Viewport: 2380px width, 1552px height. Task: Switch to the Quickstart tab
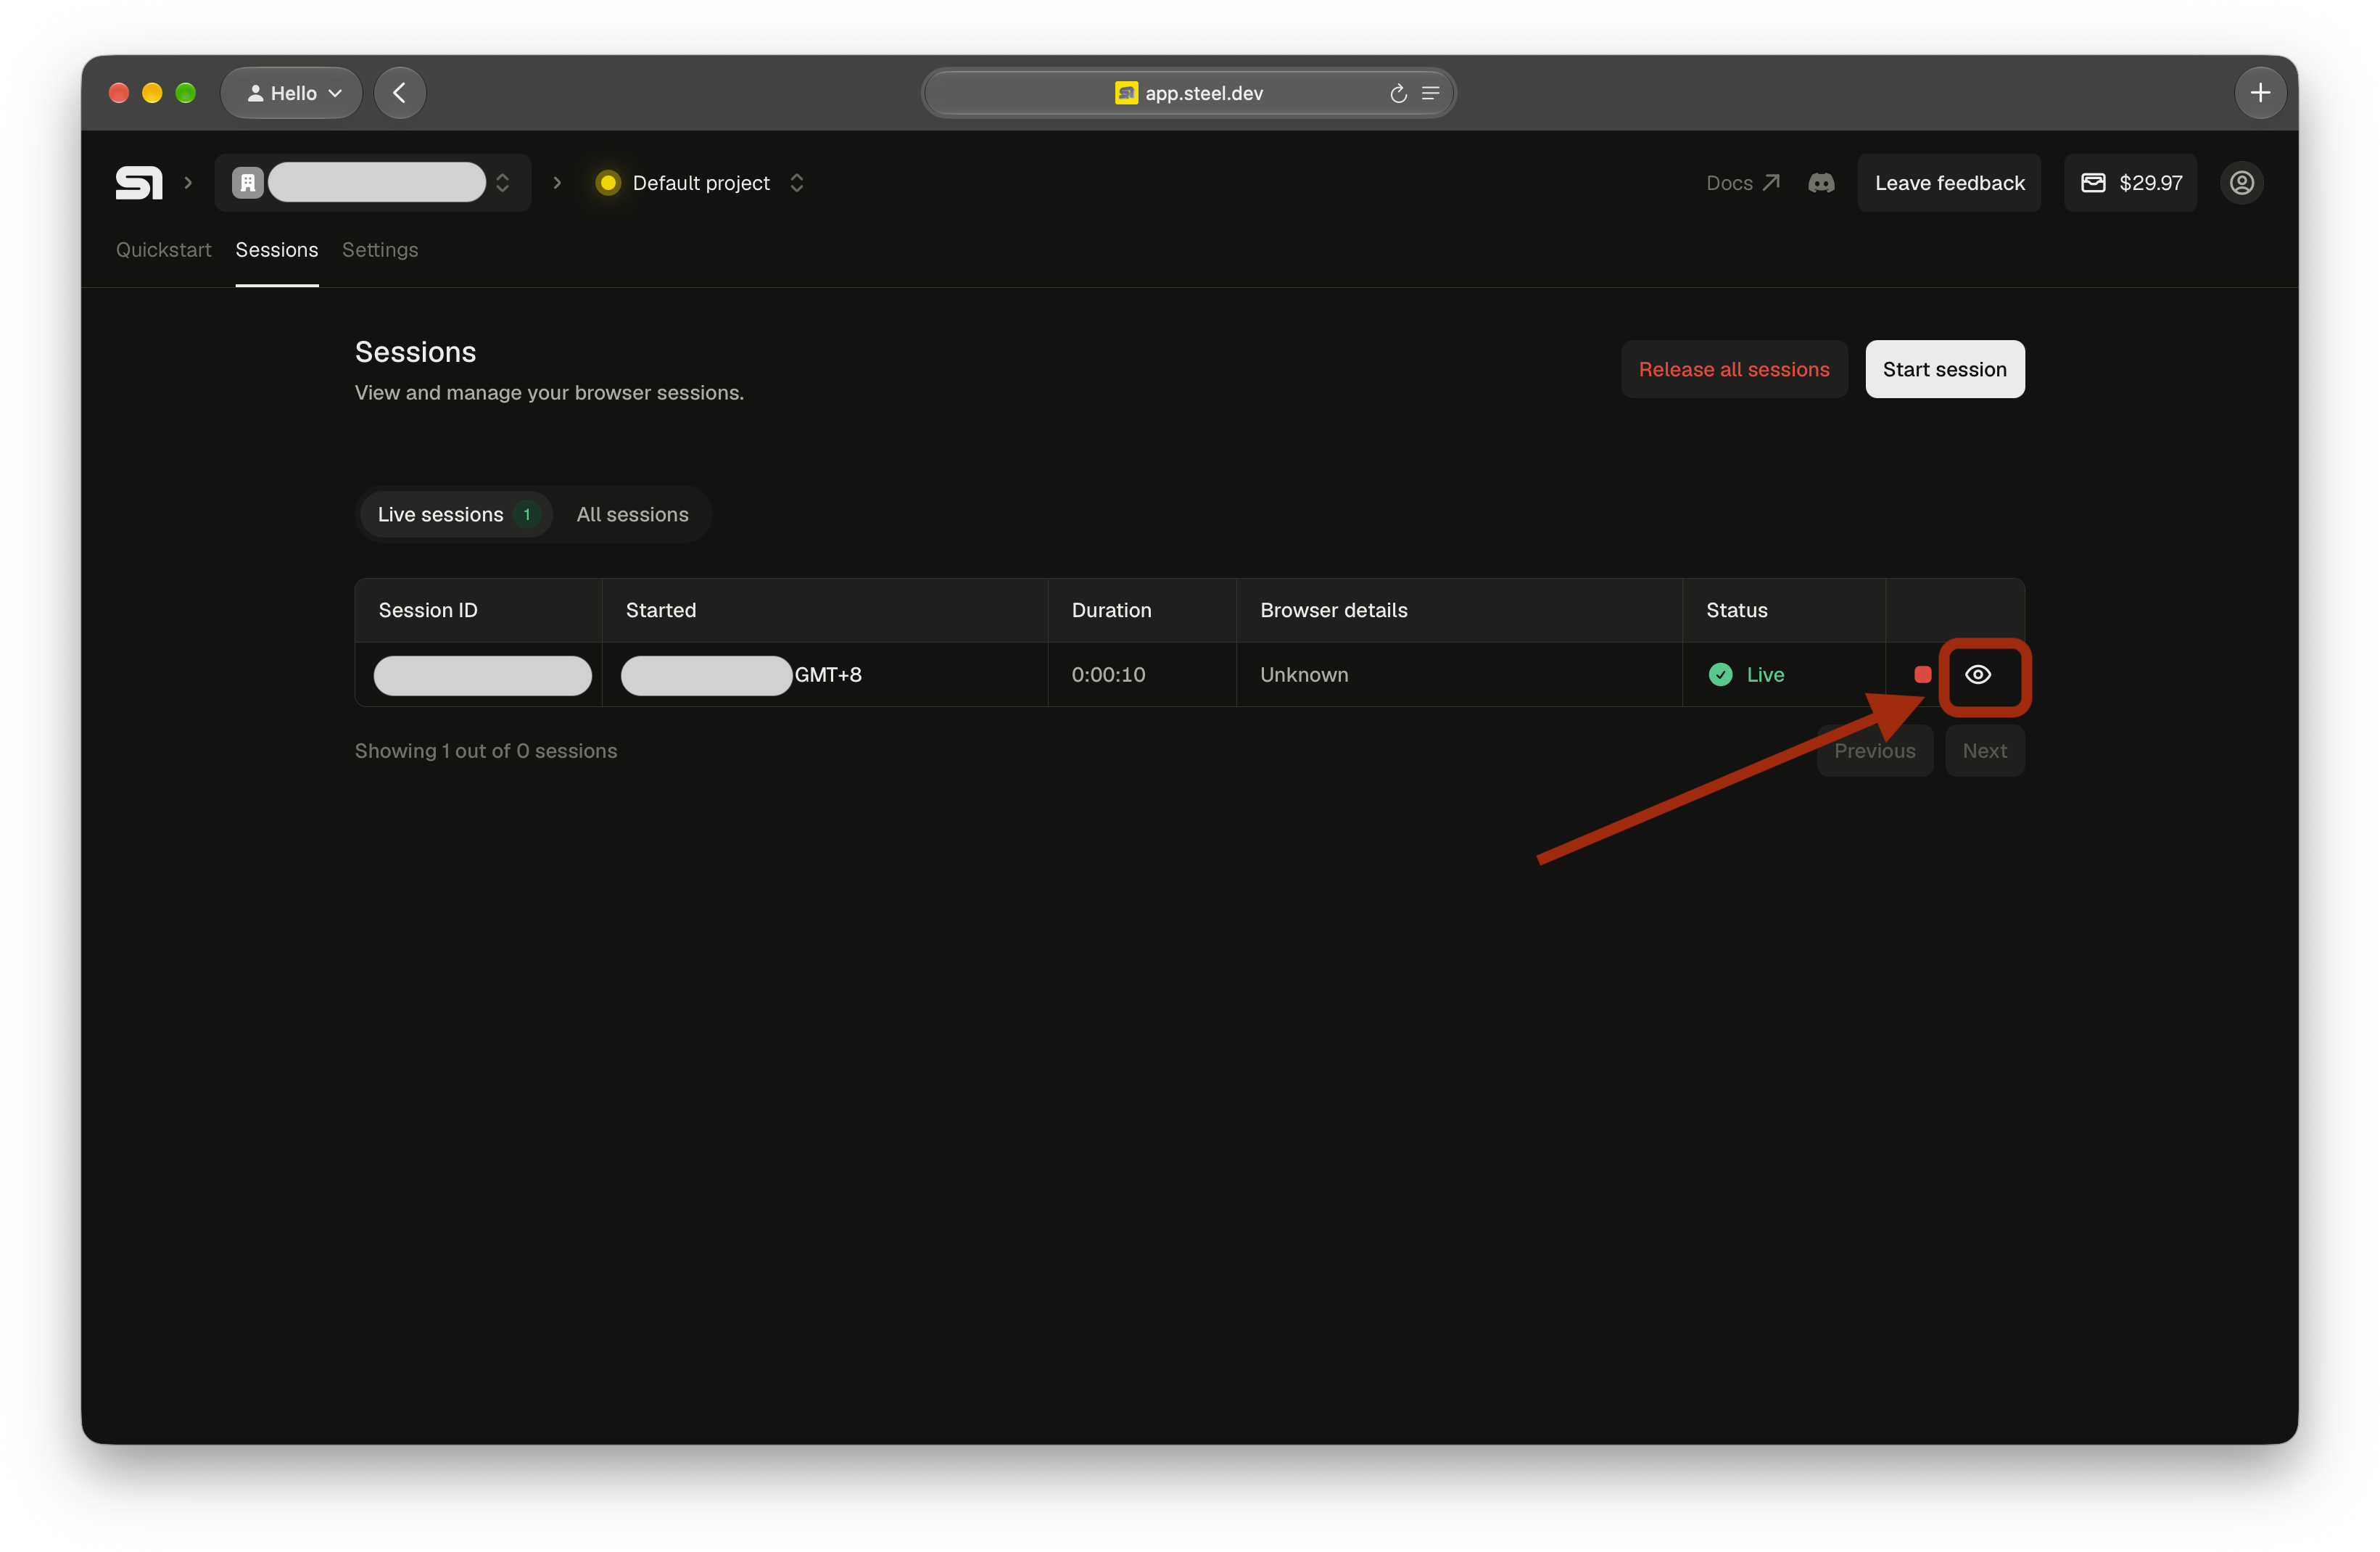click(x=164, y=250)
